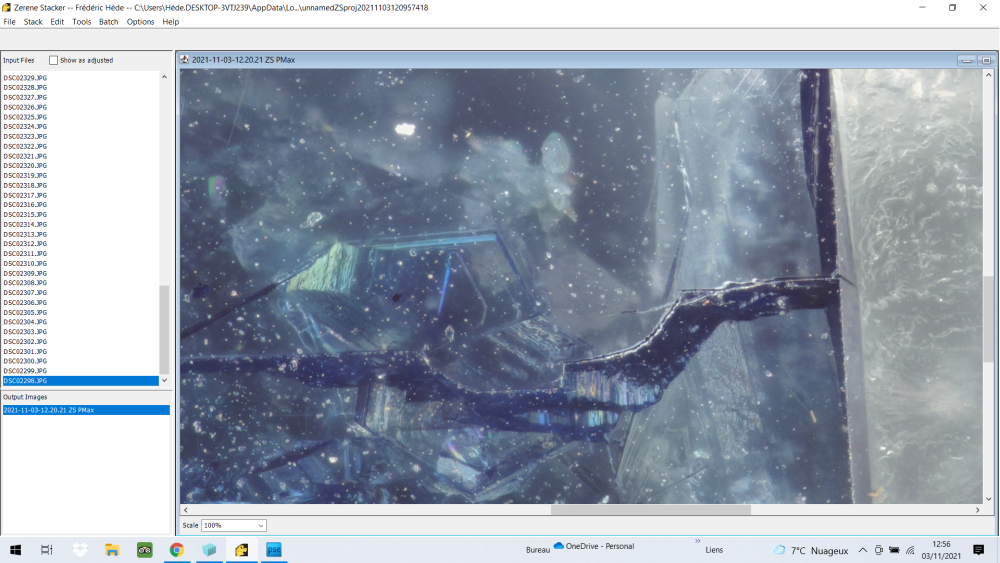Open the Options menu

[140, 21]
